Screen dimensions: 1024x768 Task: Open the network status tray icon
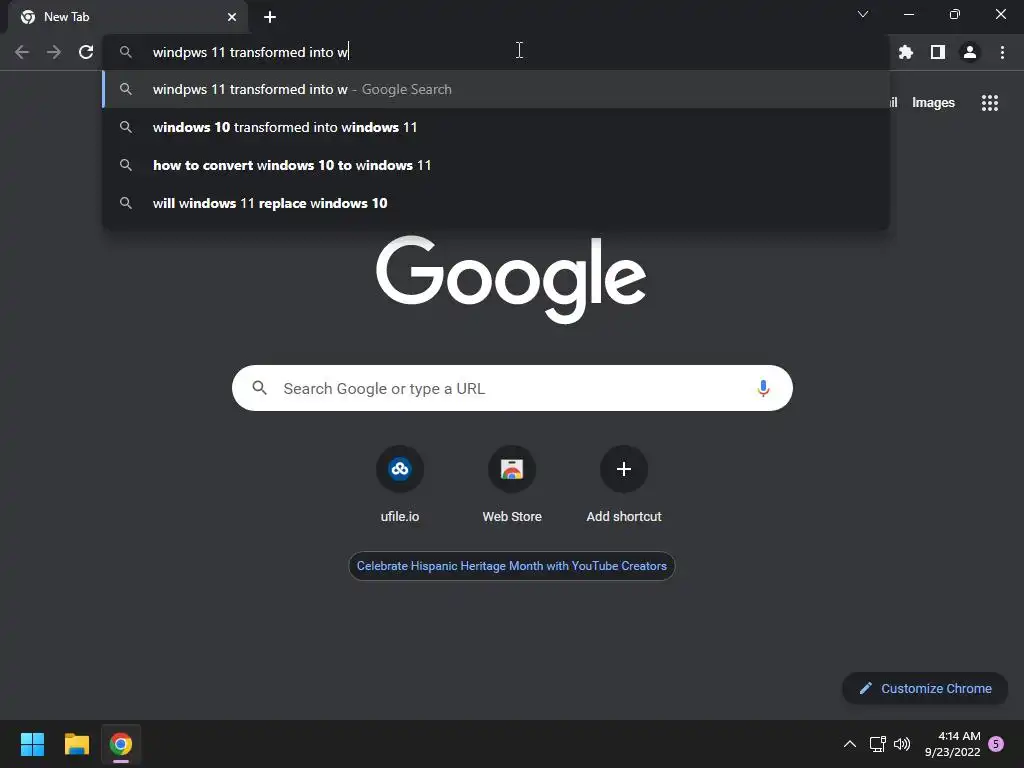[x=877, y=744]
